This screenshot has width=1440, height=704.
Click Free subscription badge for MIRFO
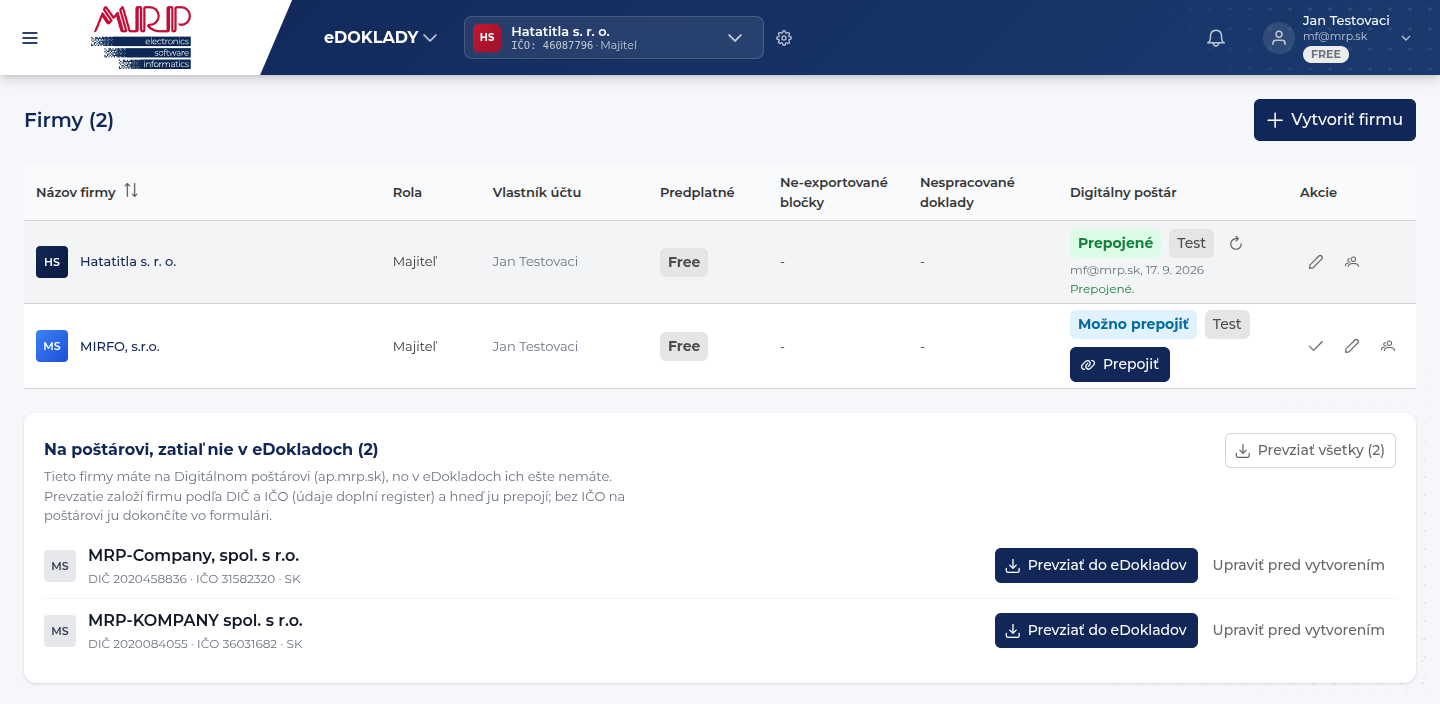(684, 346)
